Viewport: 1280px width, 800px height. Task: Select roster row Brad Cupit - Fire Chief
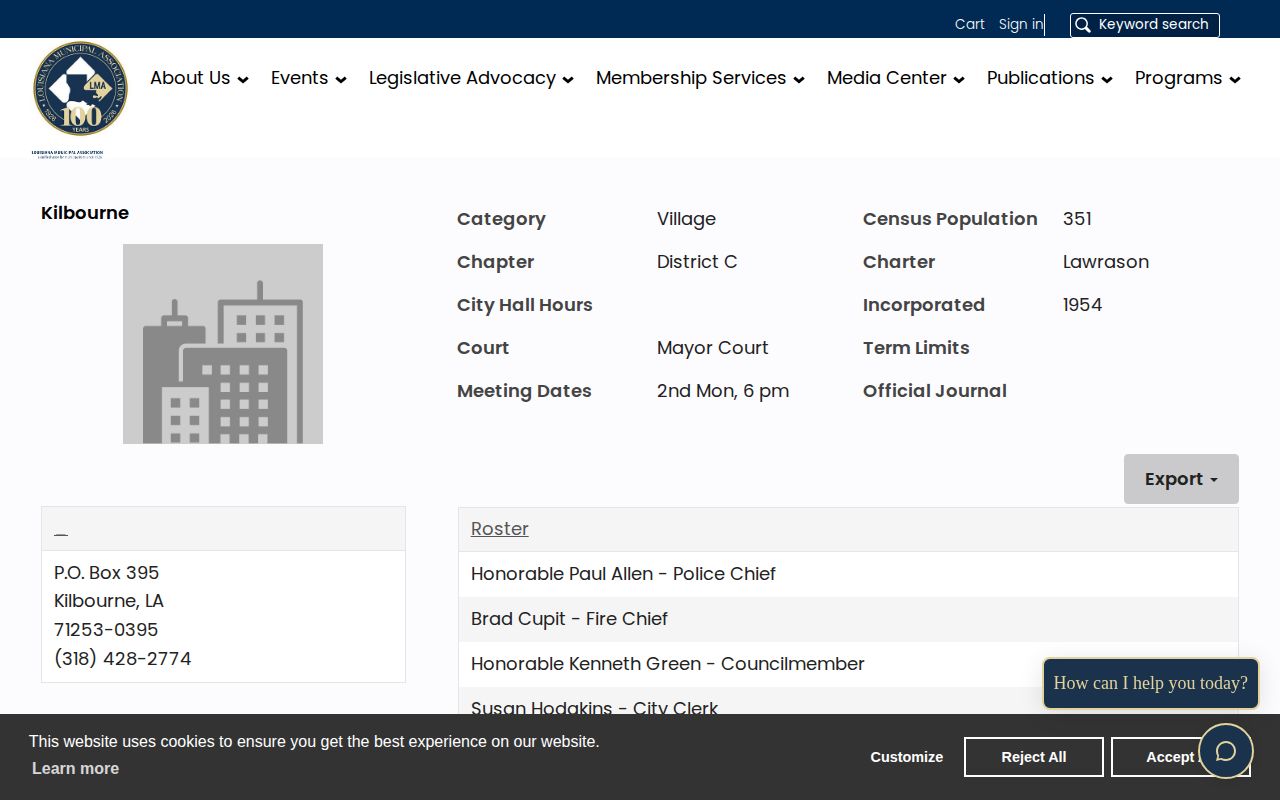pos(848,619)
